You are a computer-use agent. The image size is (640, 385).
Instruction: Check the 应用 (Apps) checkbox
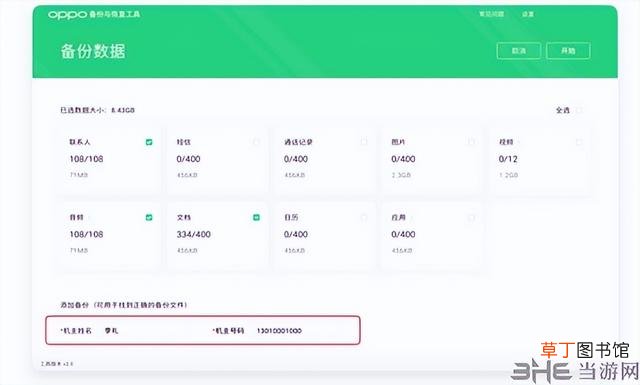point(471,218)
